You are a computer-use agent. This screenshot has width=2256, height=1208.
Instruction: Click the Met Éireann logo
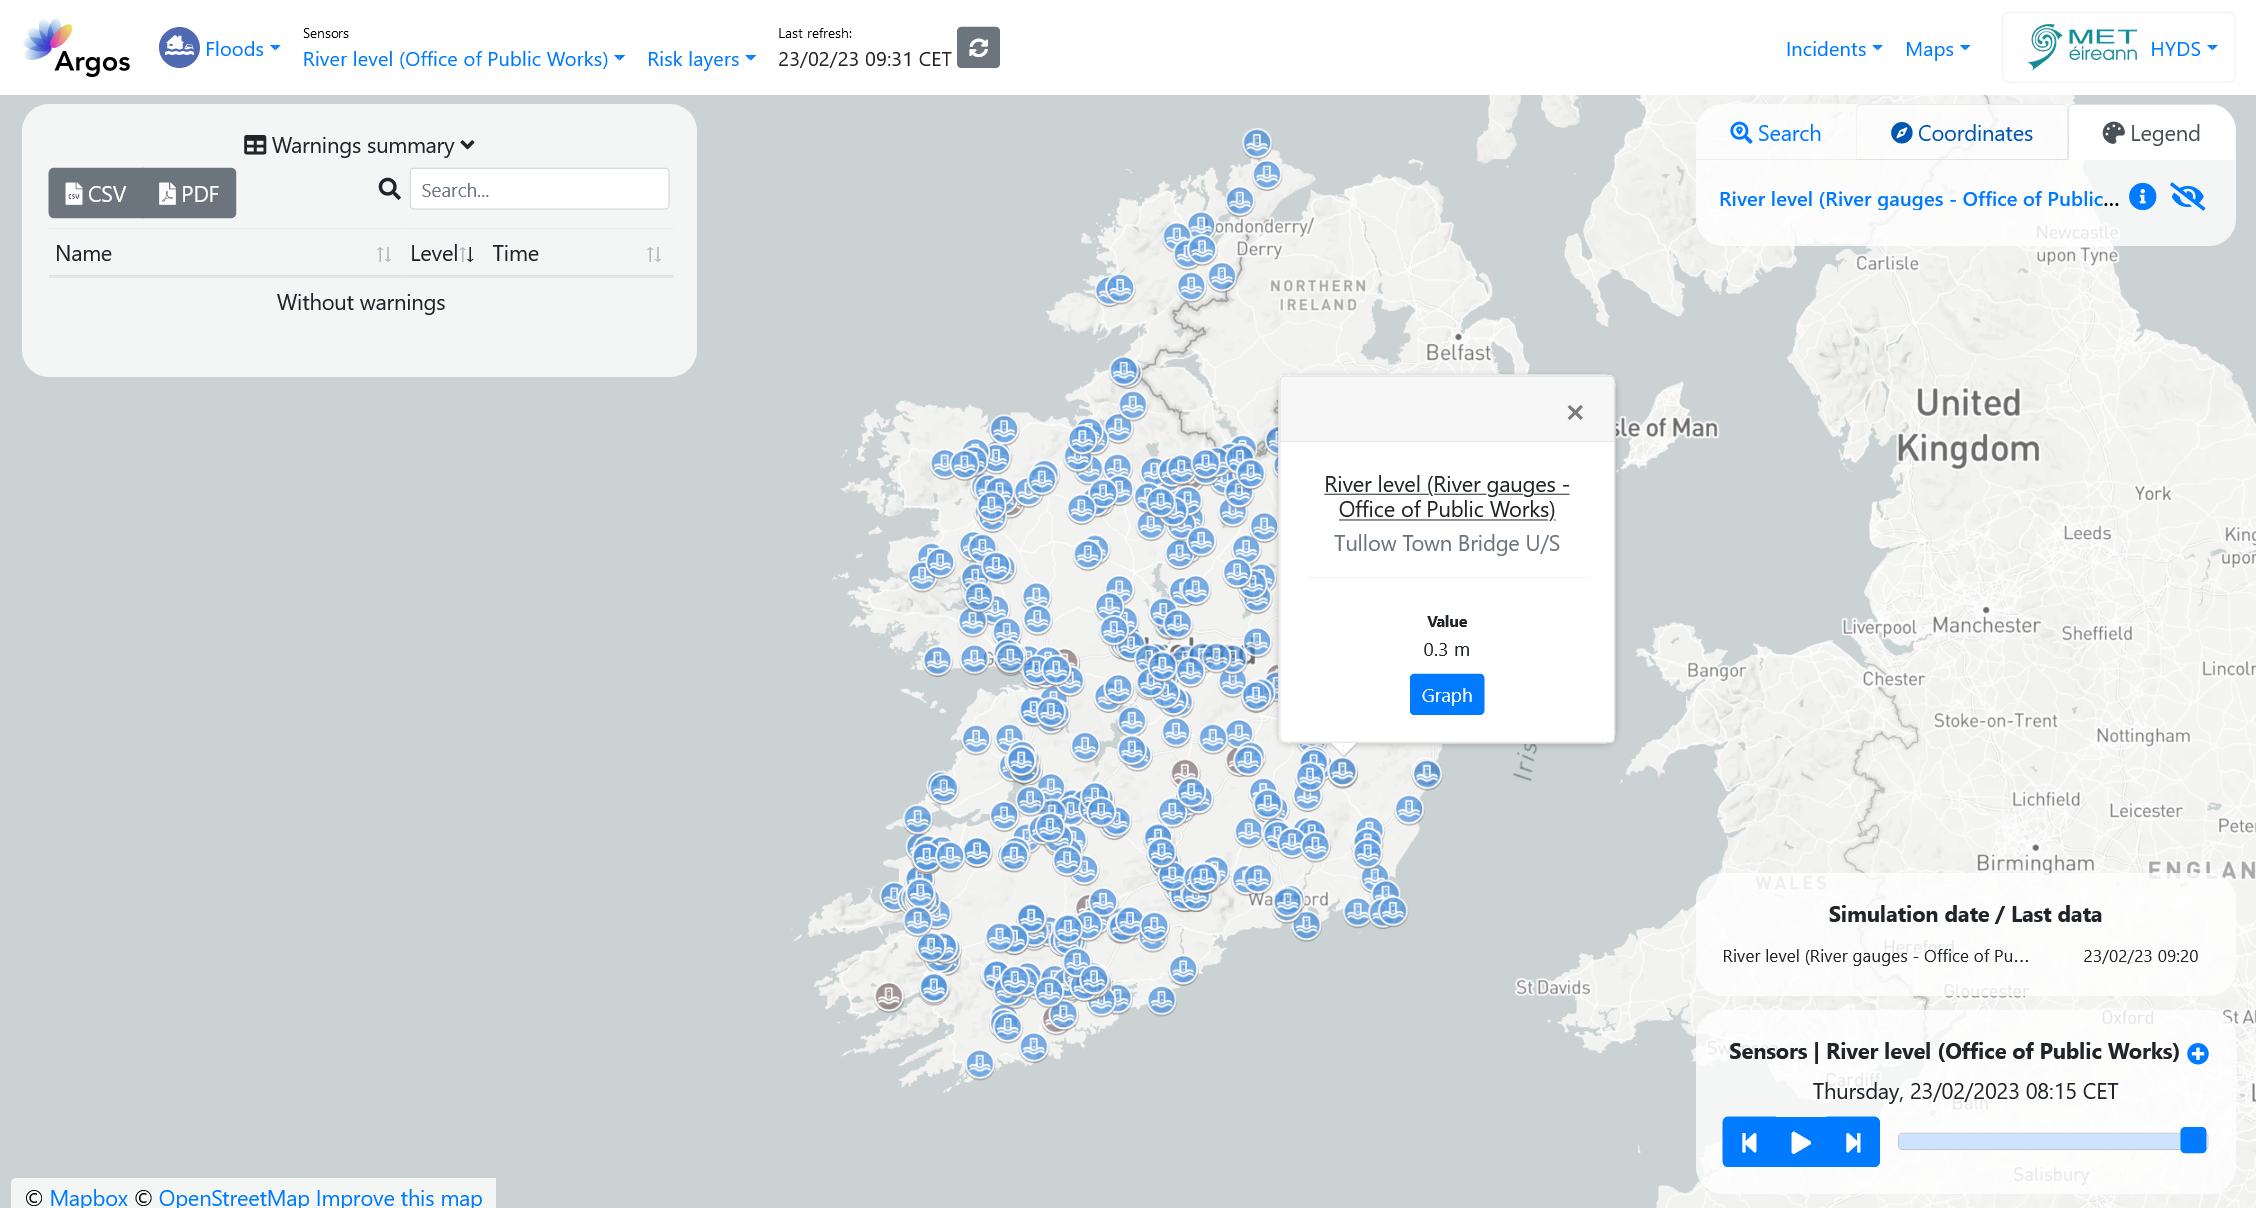click(x=2083, y=47)
